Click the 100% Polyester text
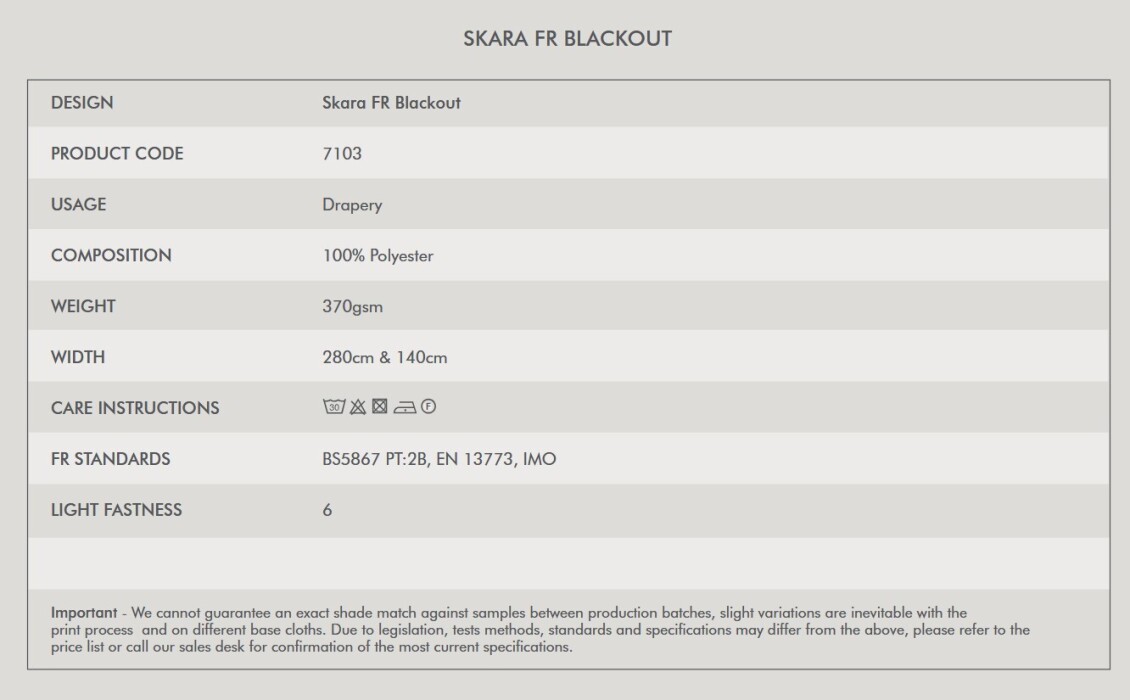Viewport: 1130px width, 700px height. 378,256
